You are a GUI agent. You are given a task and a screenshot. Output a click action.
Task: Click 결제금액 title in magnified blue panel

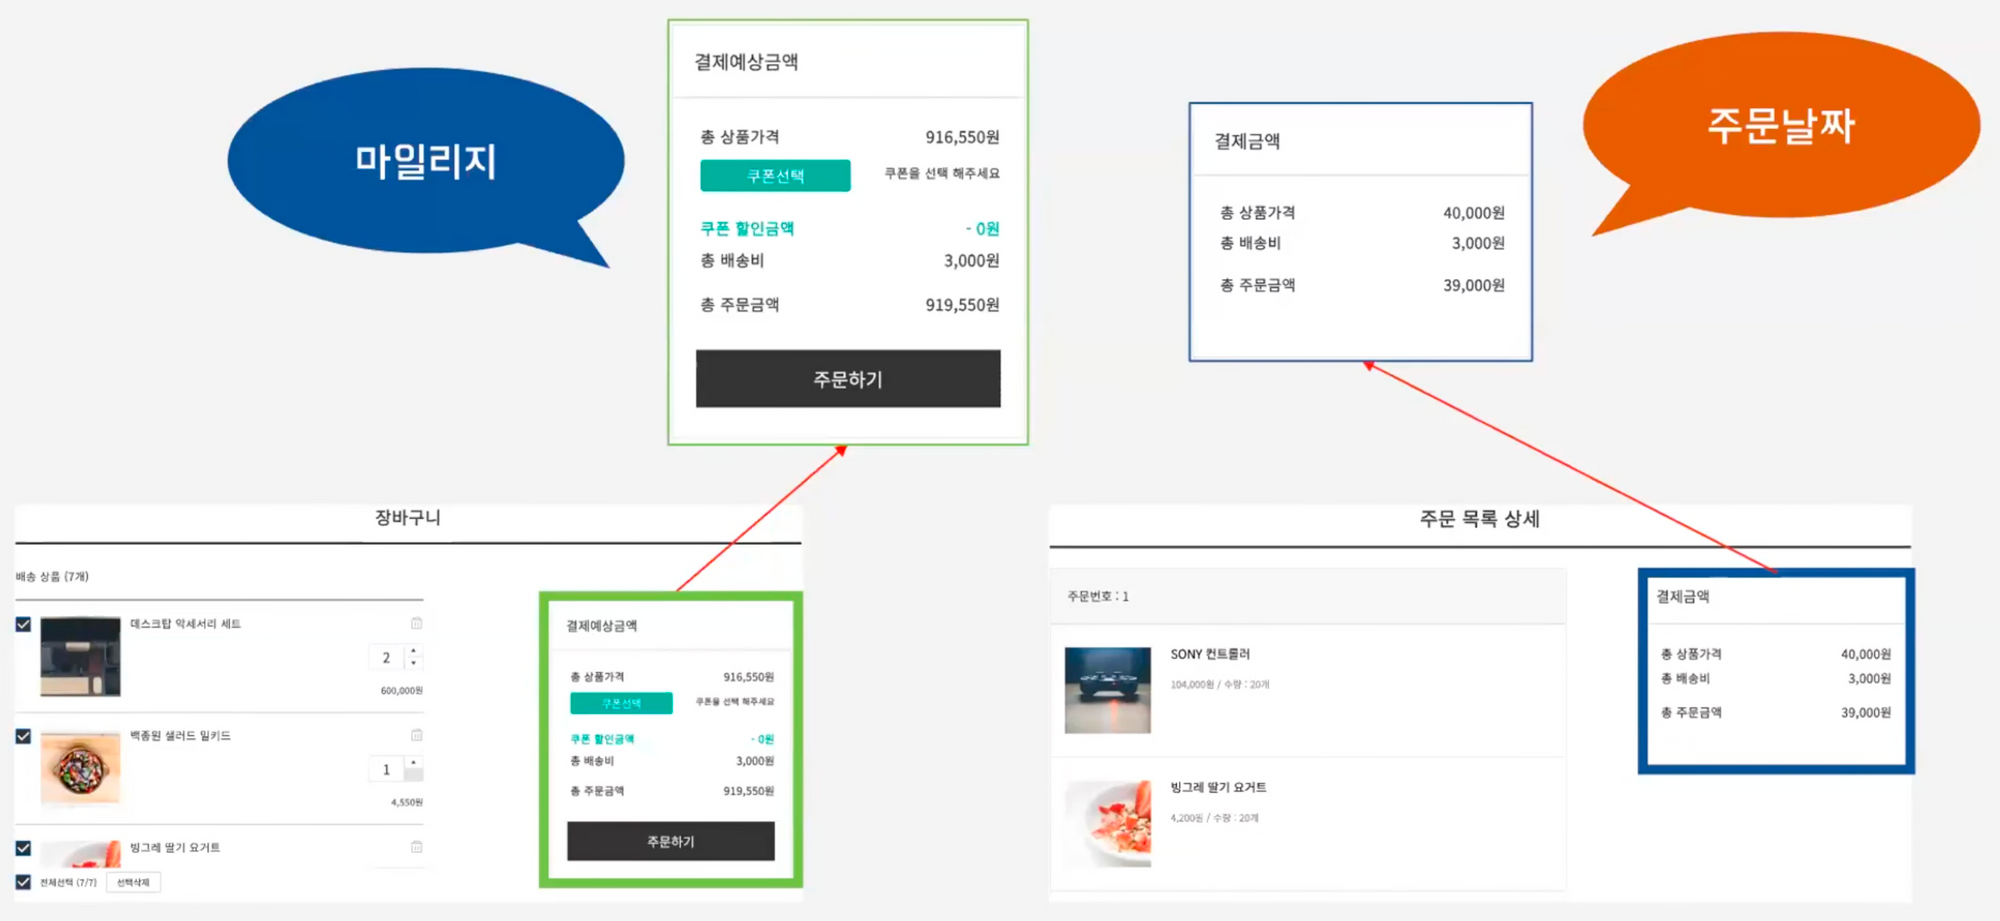click(1247, 141)
